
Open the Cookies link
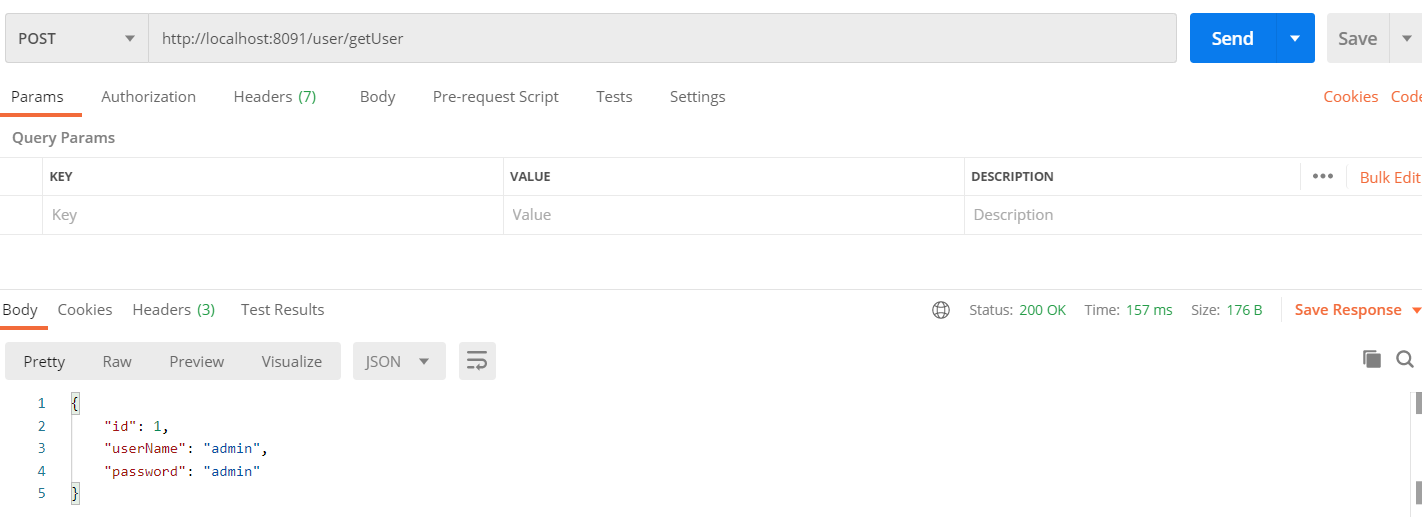(1350, 97)
